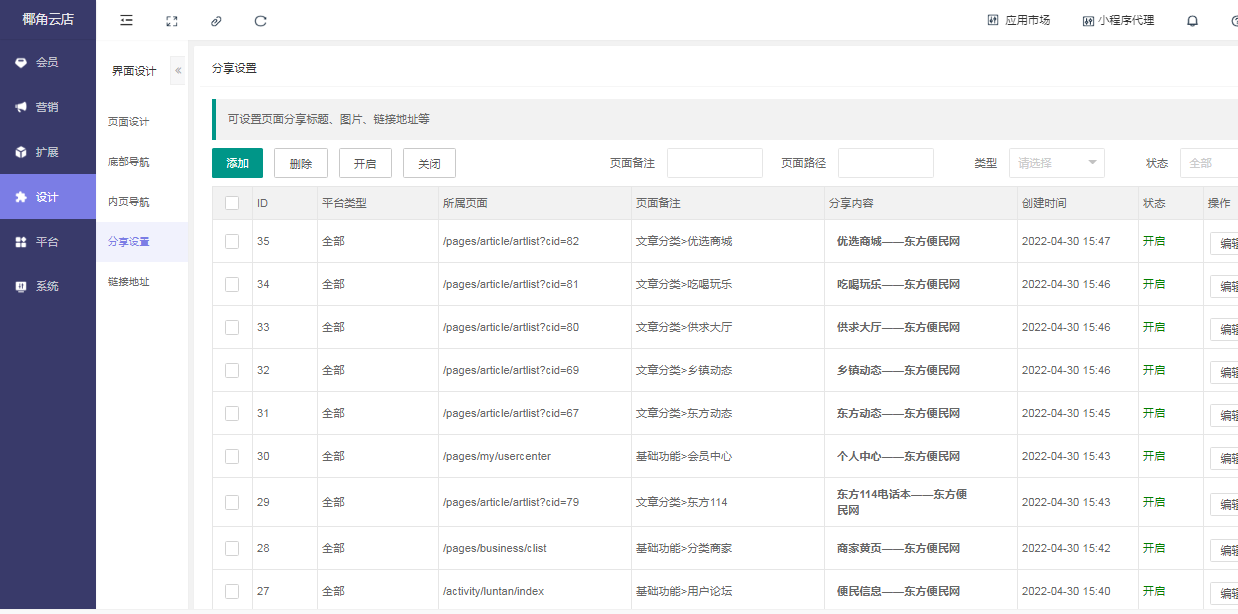Click the 页面备注 search input field

pyautogui.click(x=714, y=163)
